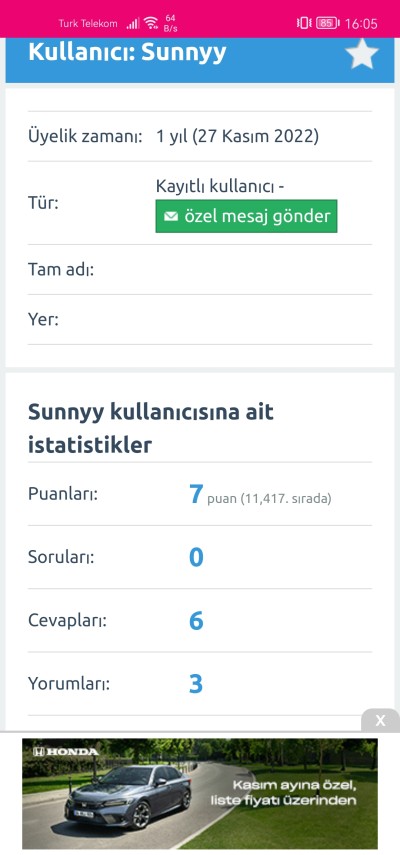Tap the Honda car image in the advertisement

(x=128, y=799)
